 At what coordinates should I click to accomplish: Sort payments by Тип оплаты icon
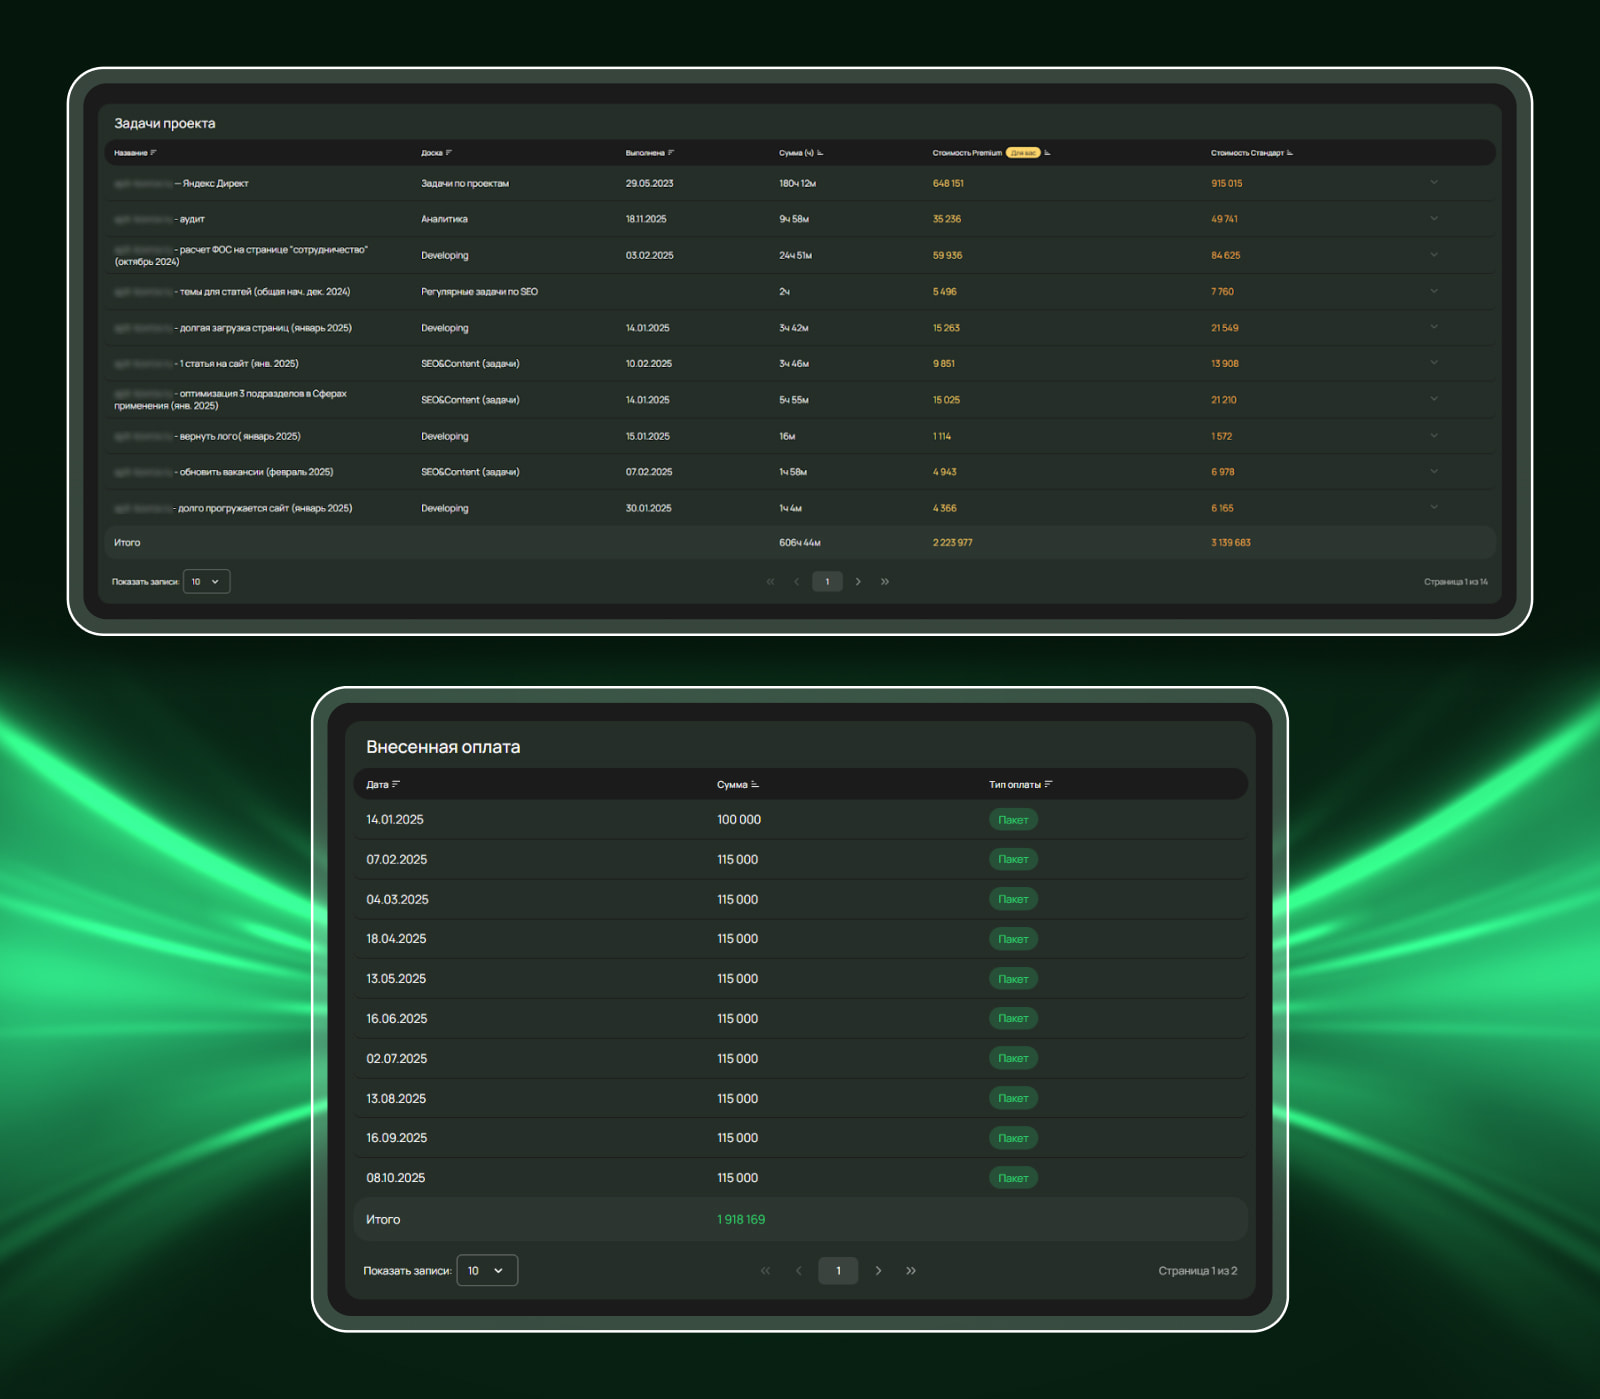coord(1048,785)
